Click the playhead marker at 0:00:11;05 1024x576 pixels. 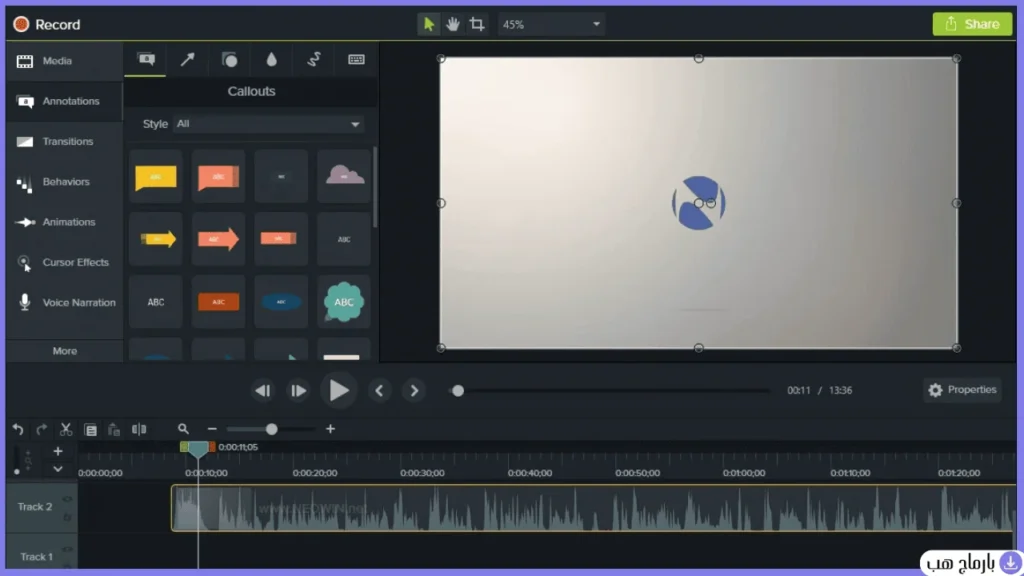coord(198,448)
